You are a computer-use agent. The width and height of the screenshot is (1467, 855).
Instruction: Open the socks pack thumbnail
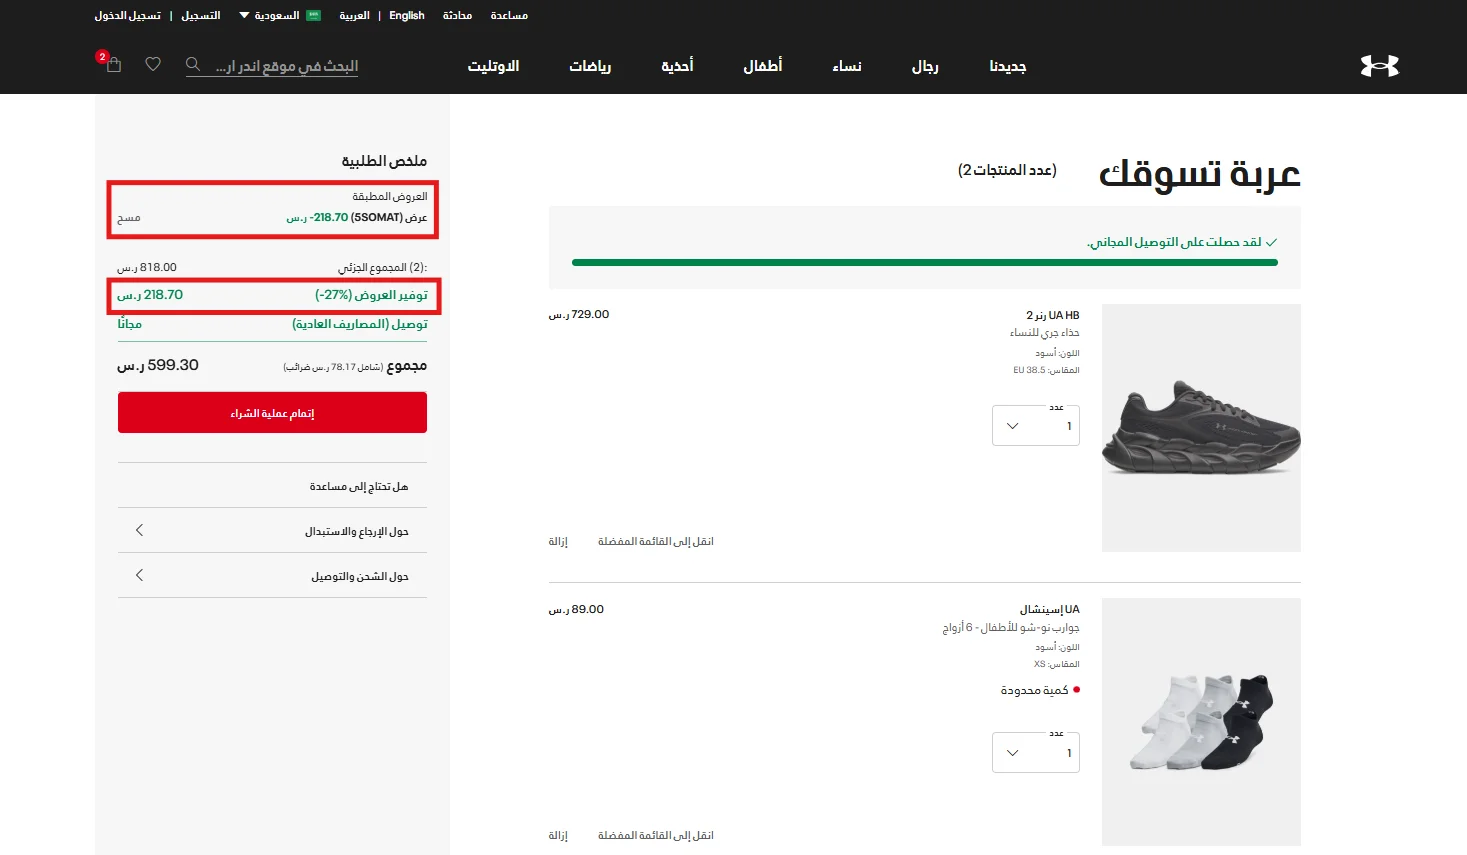[1201, 722]
